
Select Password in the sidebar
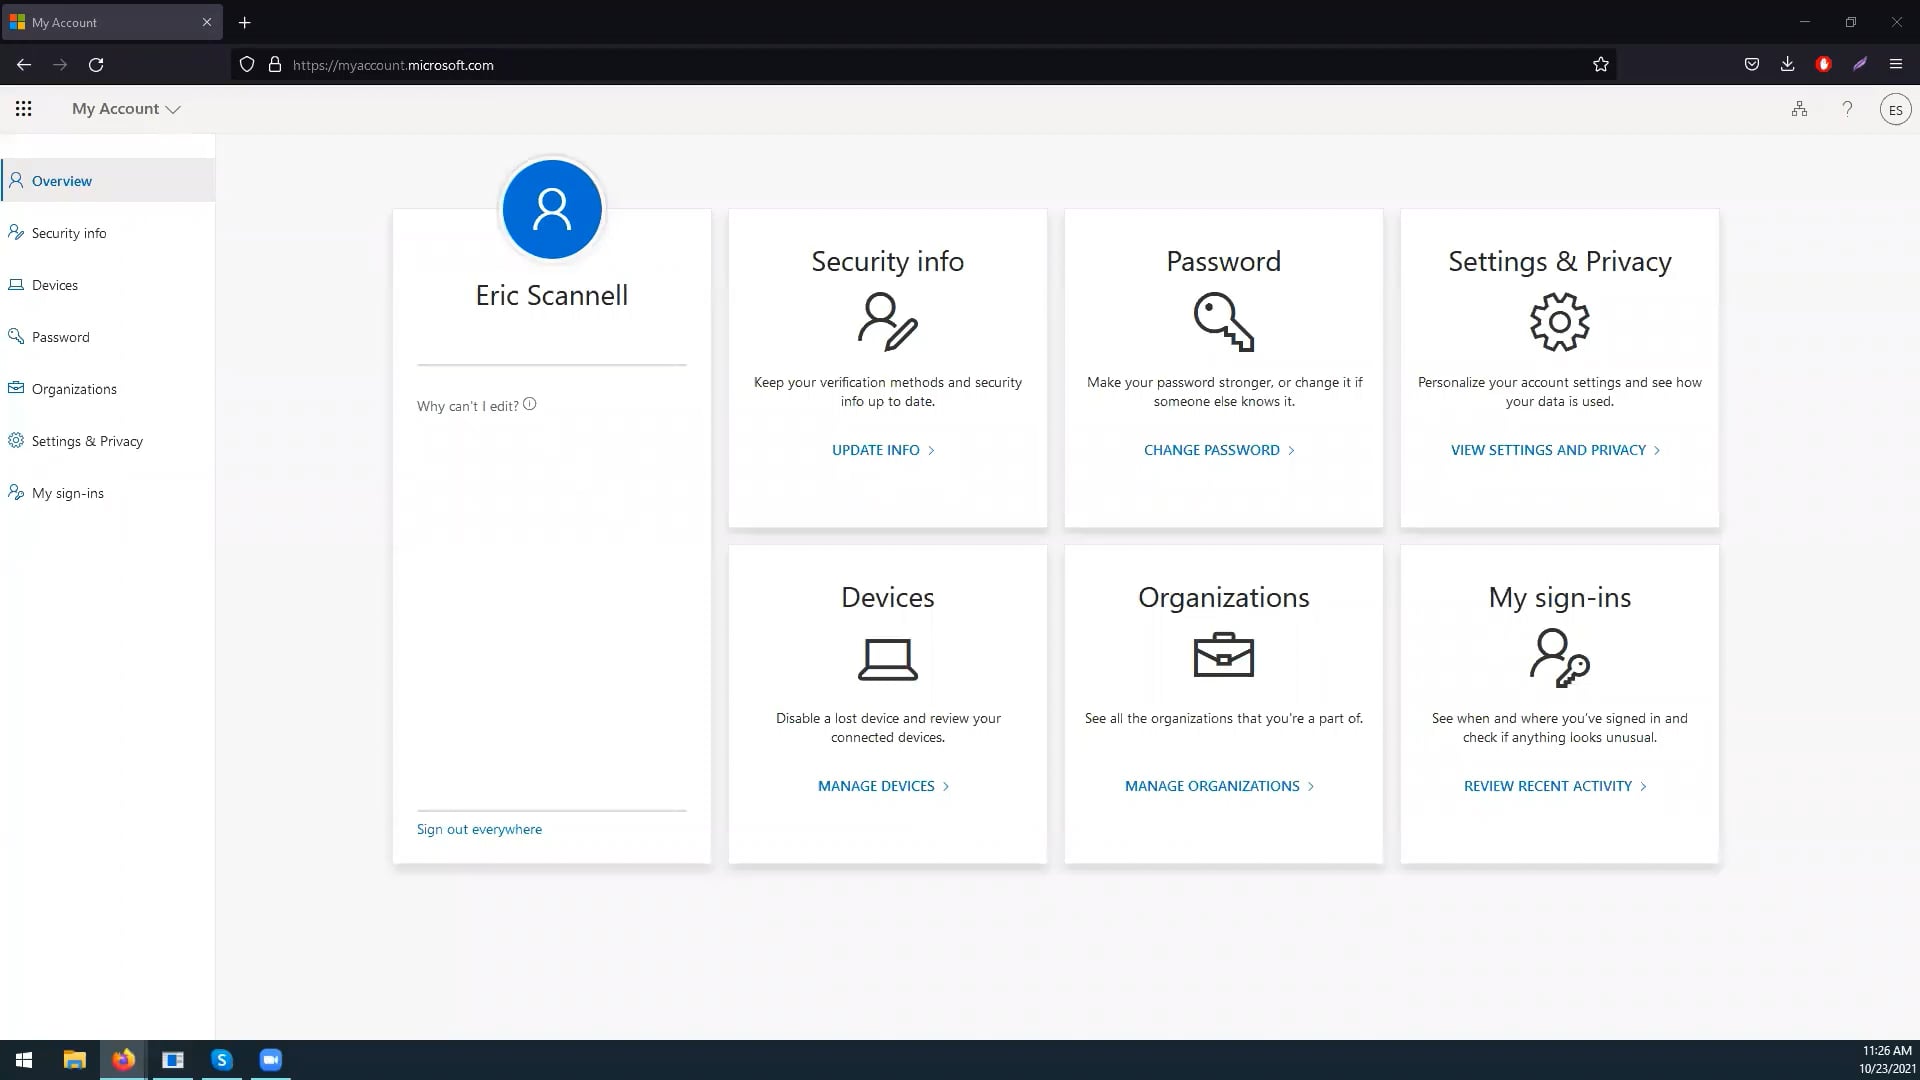tap(61, 336)
